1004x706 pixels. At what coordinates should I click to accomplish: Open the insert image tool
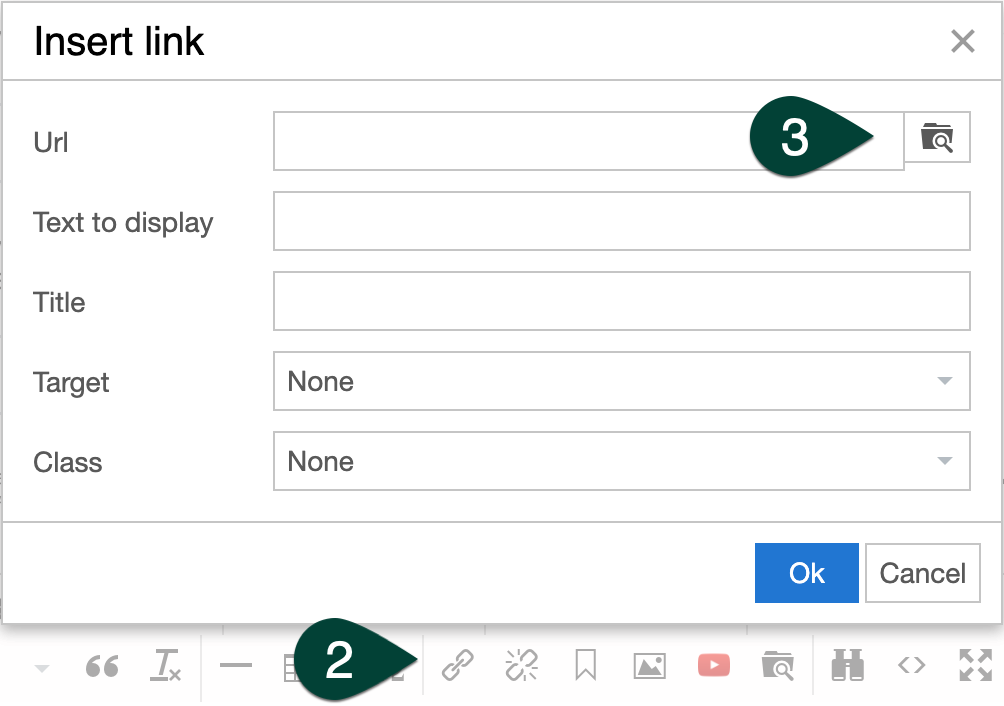[649, 665]
